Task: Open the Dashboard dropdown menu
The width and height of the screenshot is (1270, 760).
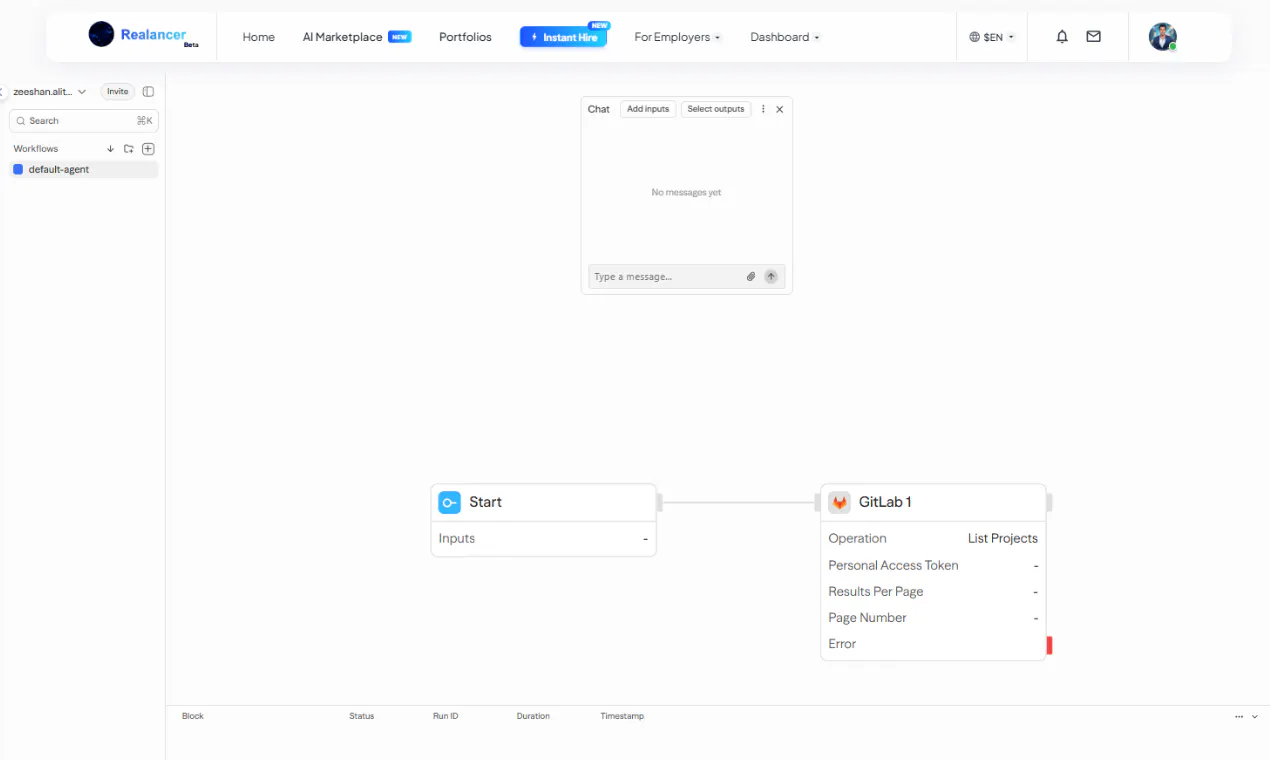Action: tap(785, 37)
